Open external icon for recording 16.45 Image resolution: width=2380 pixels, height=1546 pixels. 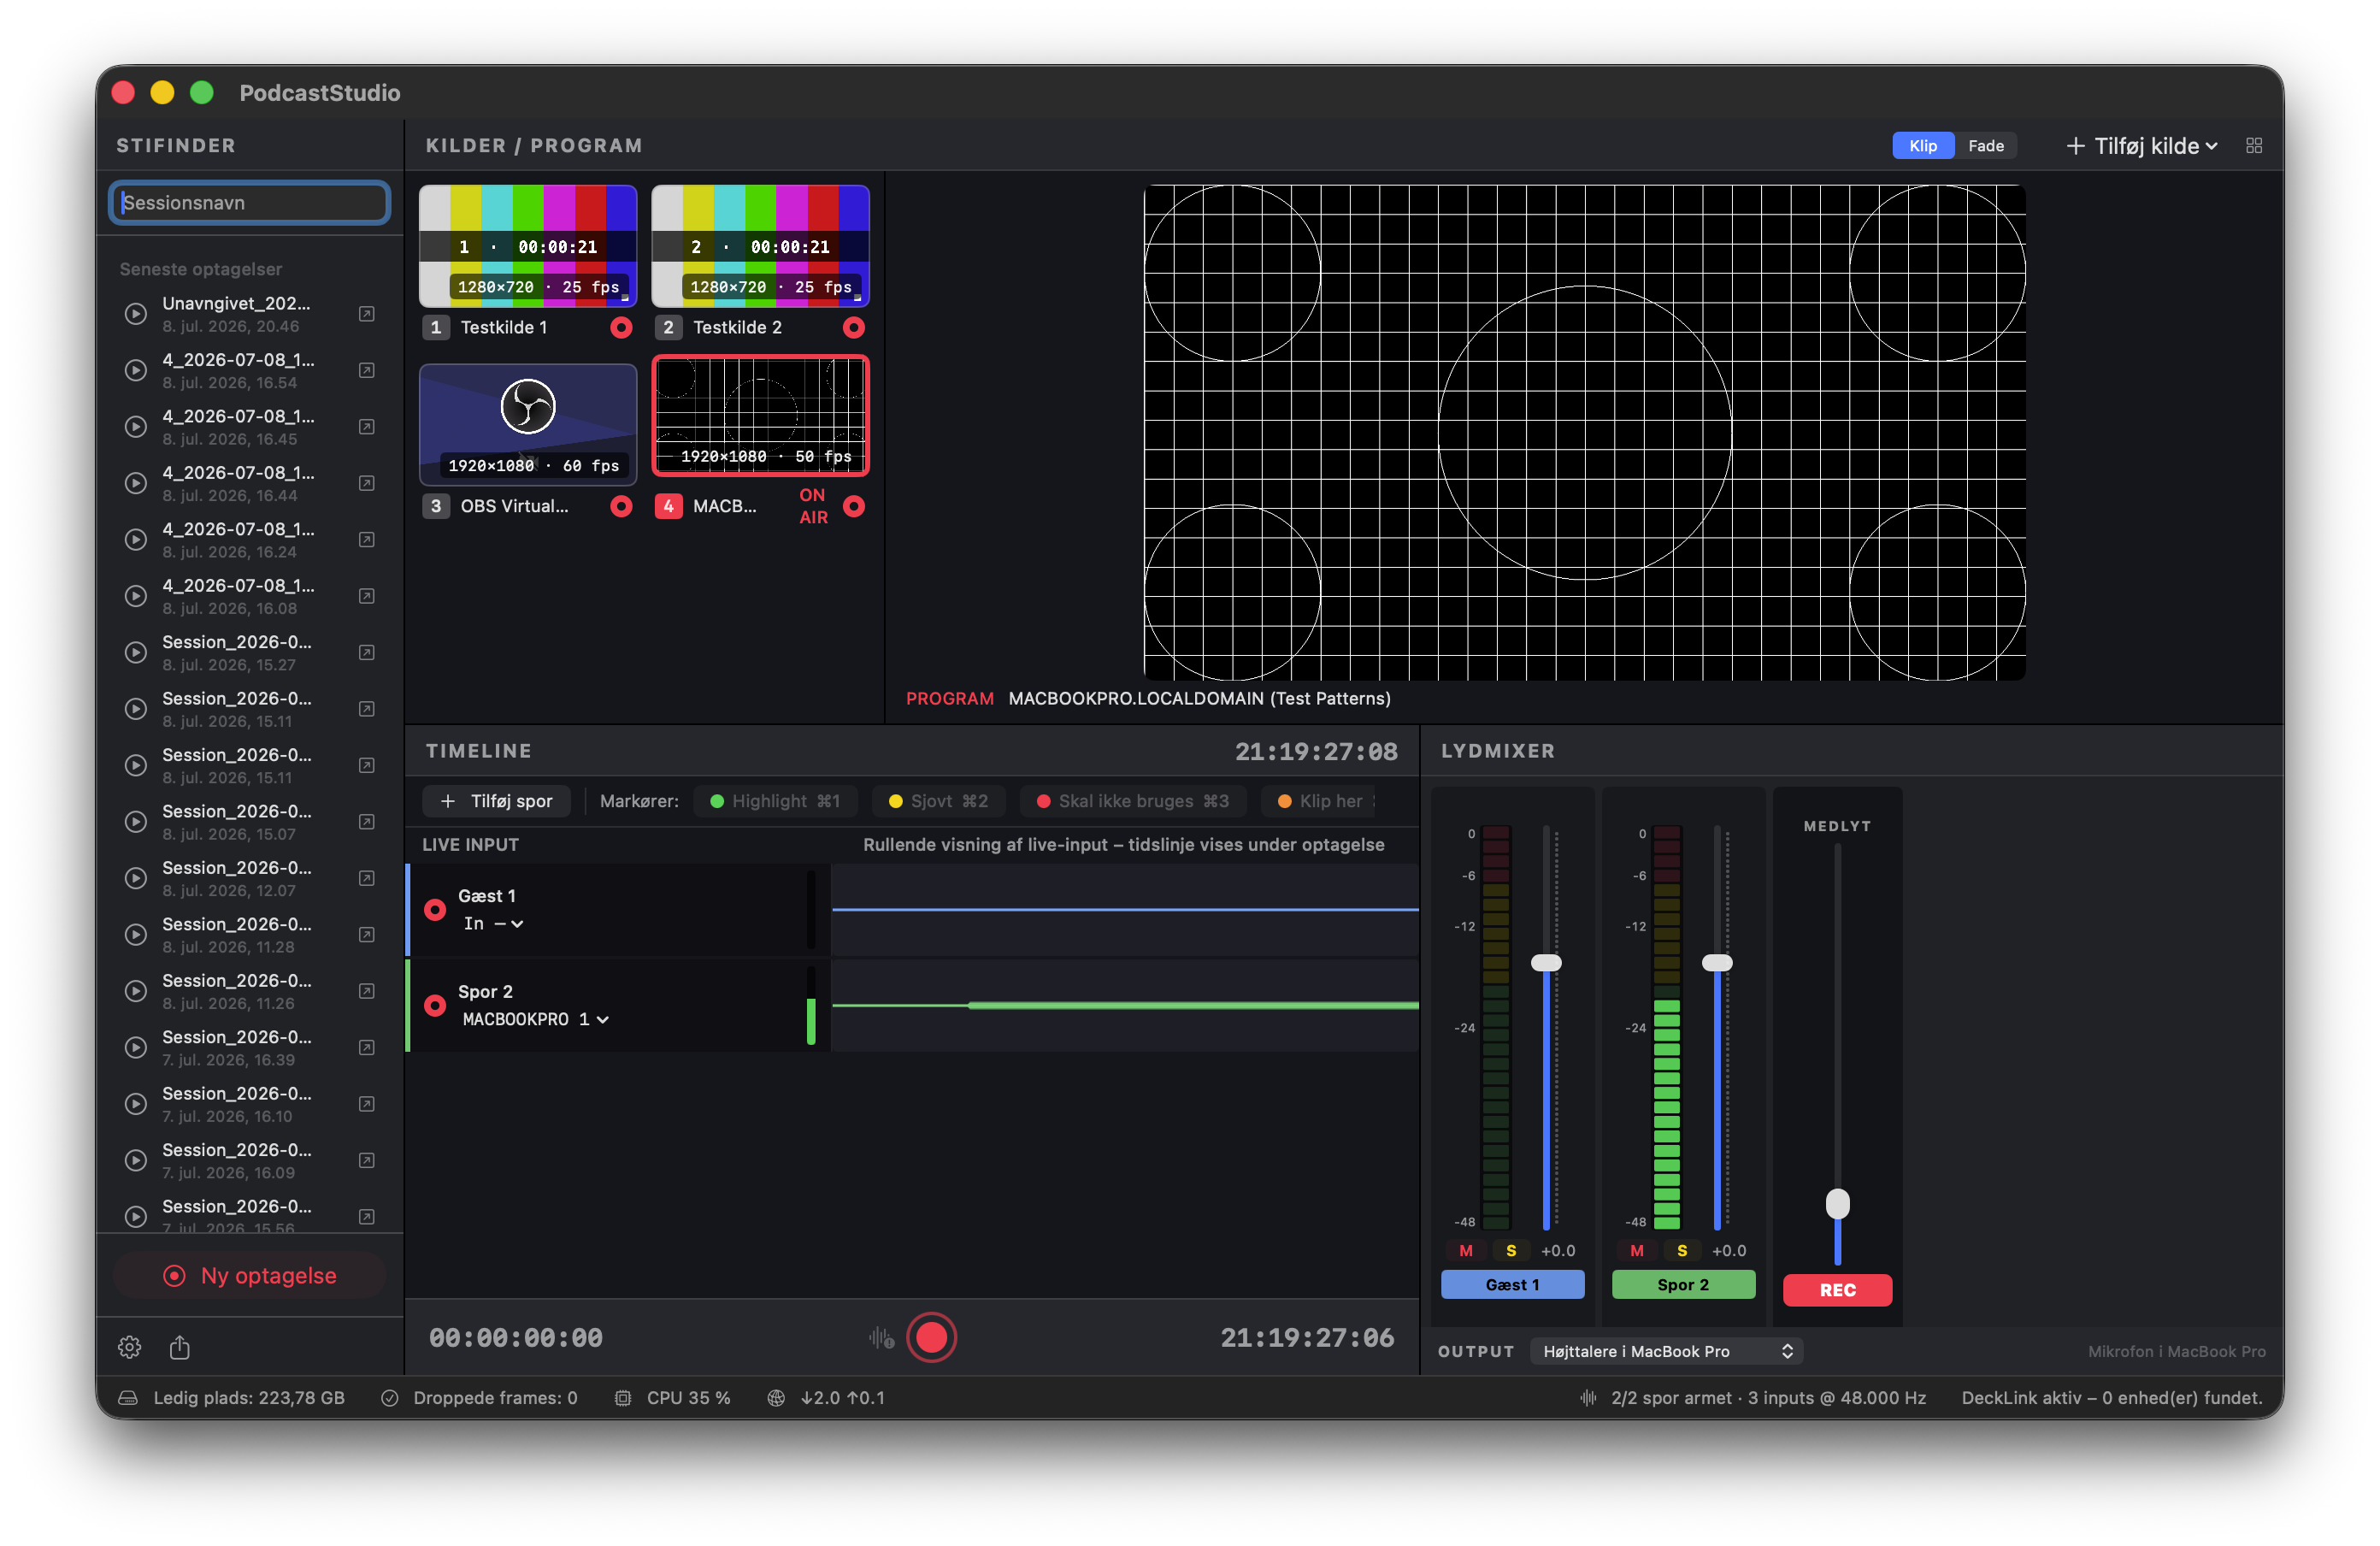[x=367, y=427]
